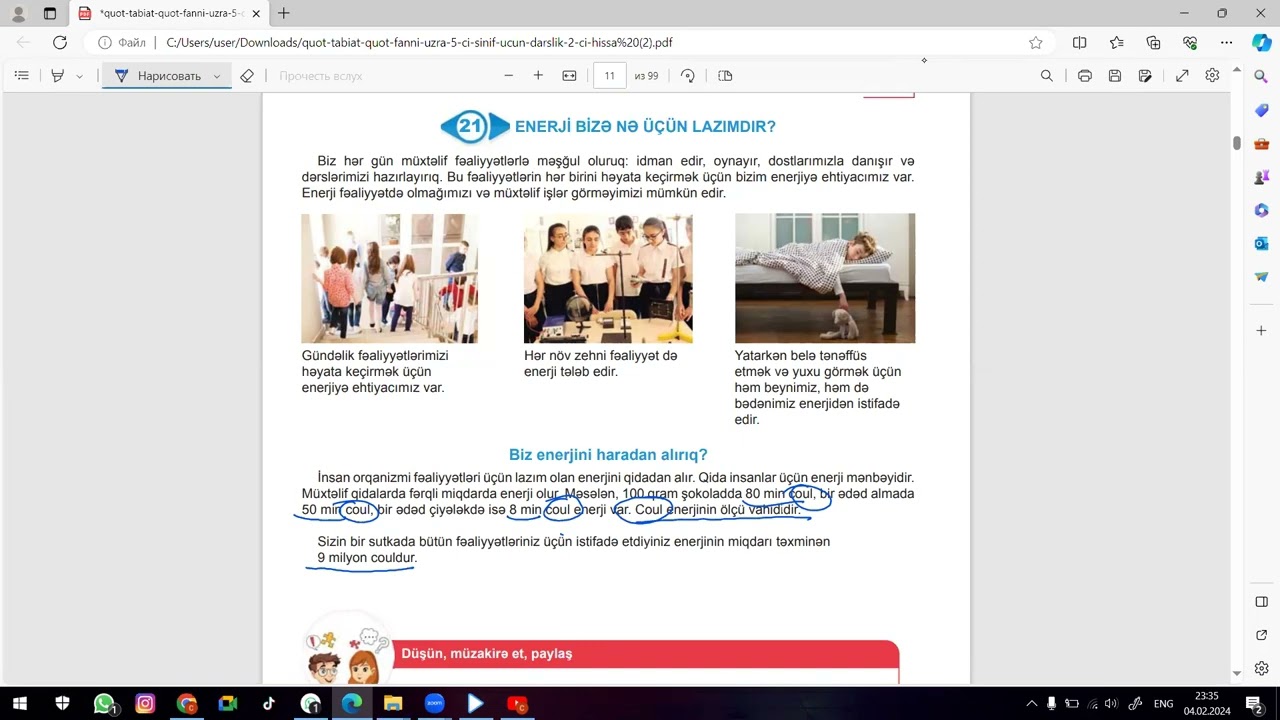Screen dimensions: 1280x720
Task: Add this page to favorites
Action: pos(1036,43)
